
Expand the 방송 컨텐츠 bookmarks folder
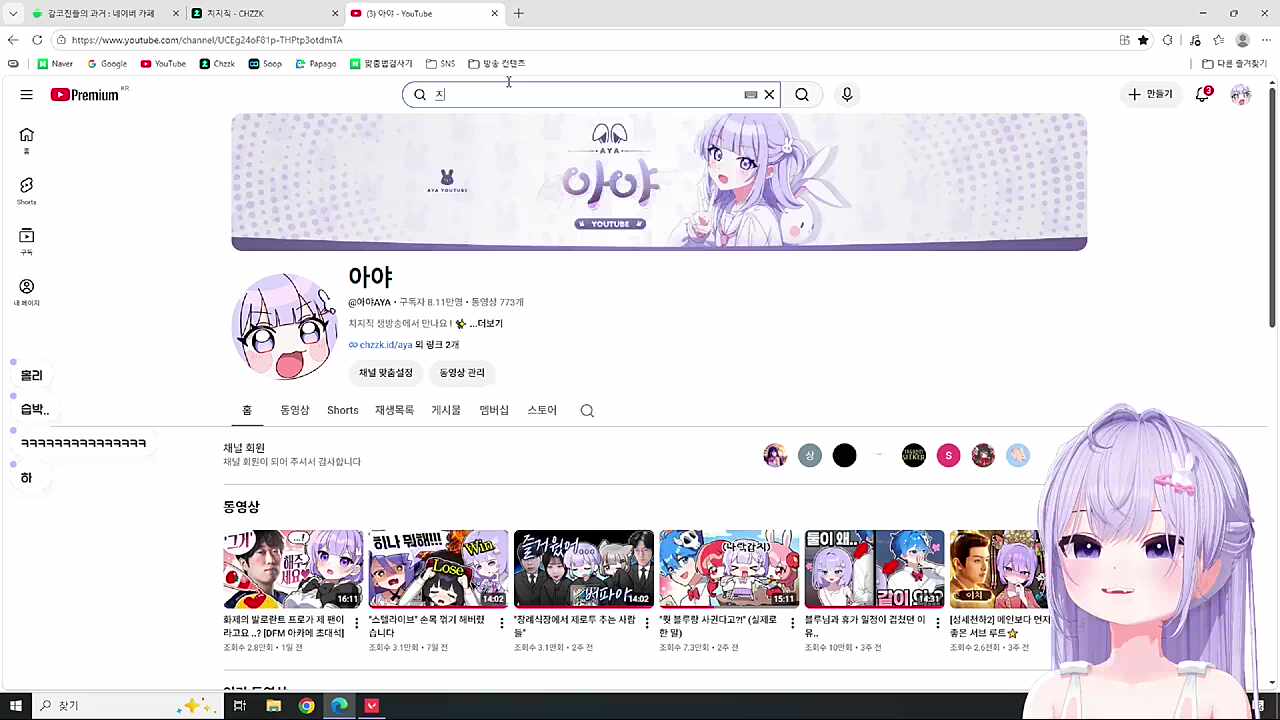(496, 63)
